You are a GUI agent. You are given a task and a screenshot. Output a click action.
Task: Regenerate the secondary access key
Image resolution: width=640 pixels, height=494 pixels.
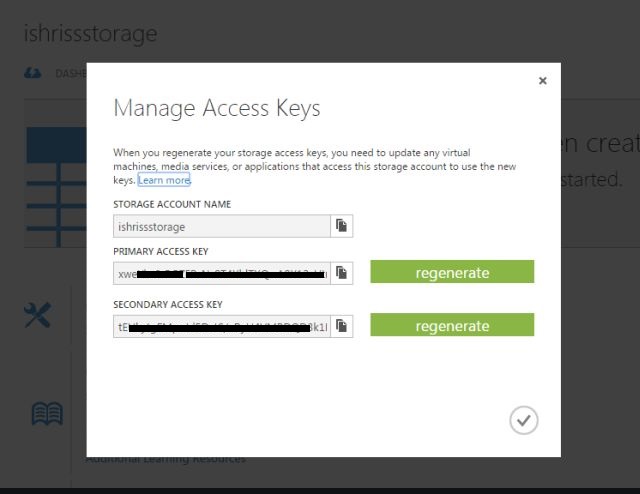click(452, 326)
